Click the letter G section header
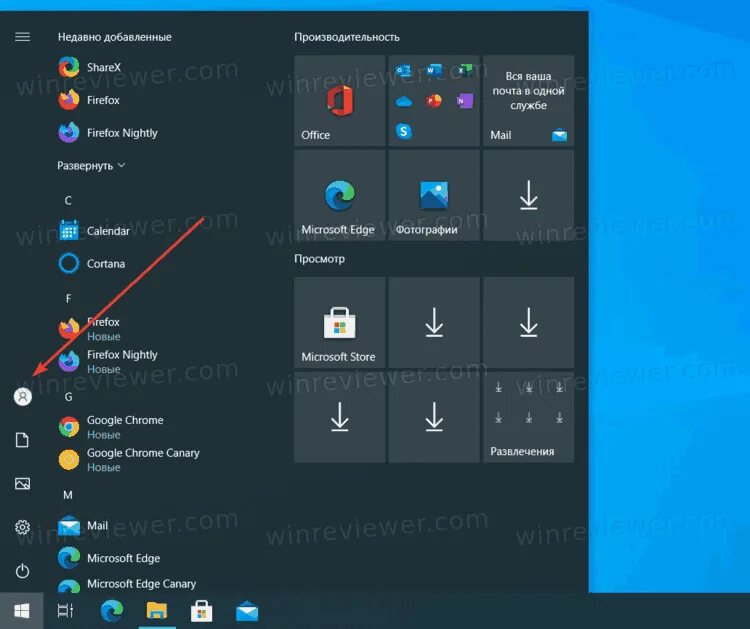Image resolution: width=750 pixels, height=629 pixels. [x=68, y=397]
